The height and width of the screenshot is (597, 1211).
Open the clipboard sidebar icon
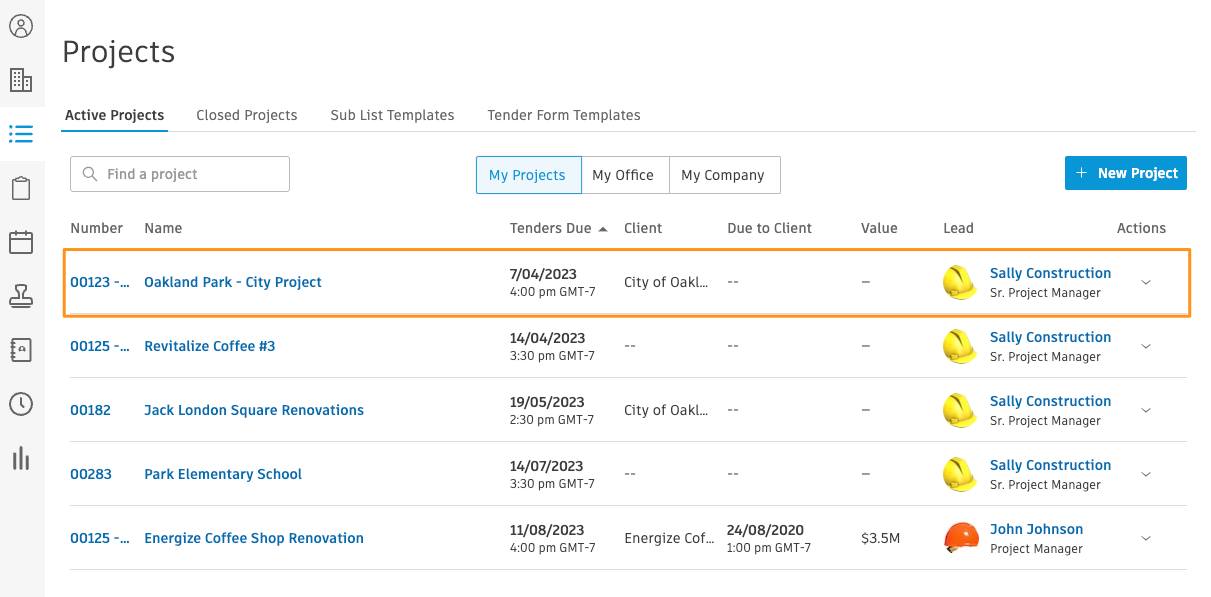[x=21, y=188]
